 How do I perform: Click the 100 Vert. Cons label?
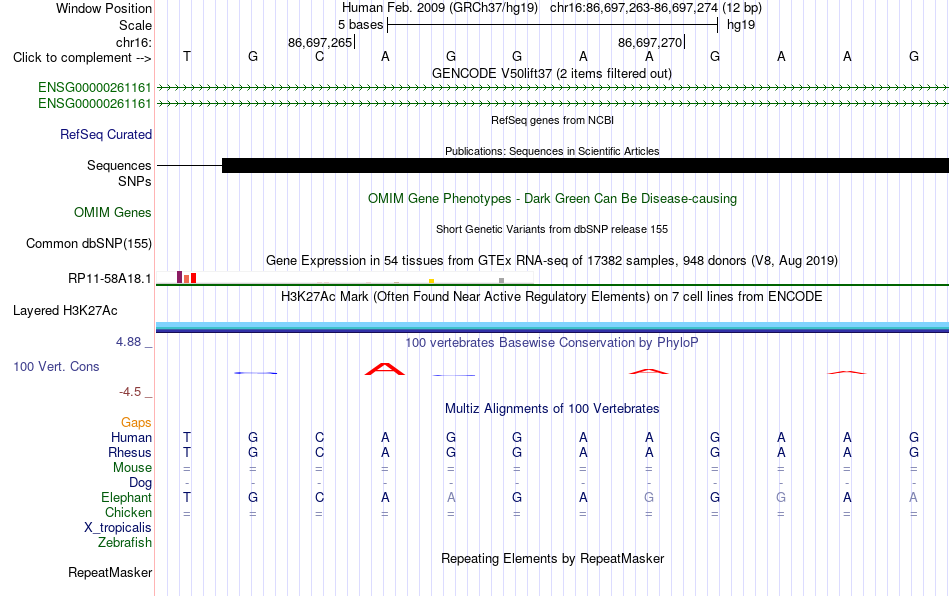tap(56, 366)
